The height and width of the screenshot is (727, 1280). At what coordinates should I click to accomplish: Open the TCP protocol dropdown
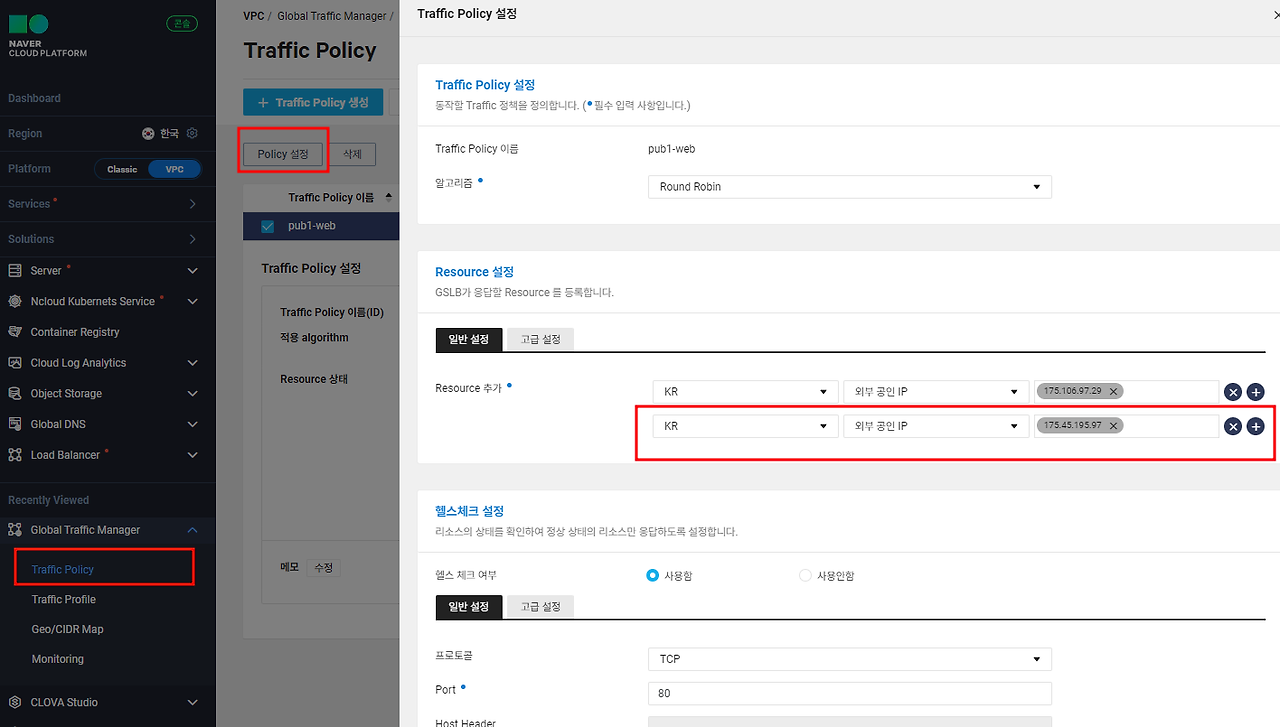[x=850, y=659]
